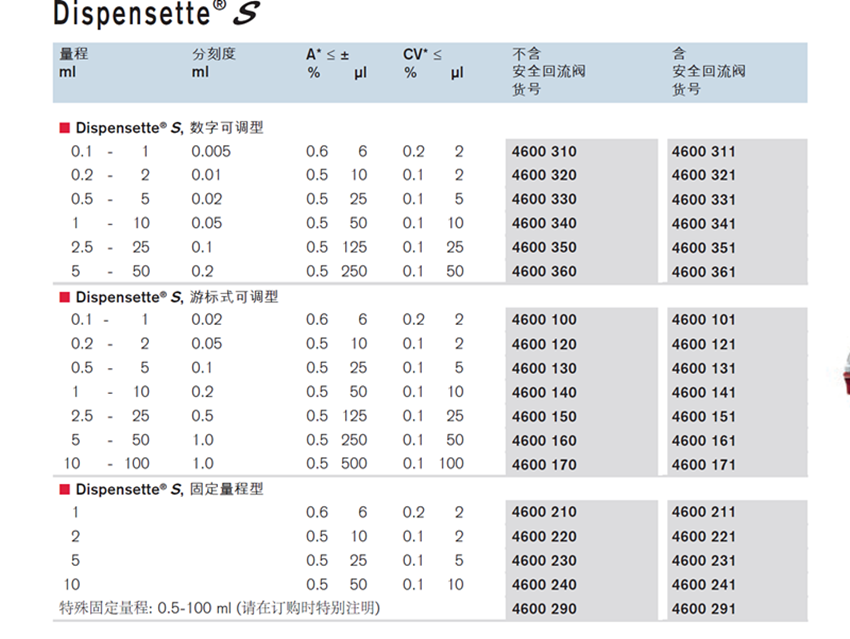The image size is (850, 639).
Task: Select catalog number 4600 310
Action: (x=544, y=152)
